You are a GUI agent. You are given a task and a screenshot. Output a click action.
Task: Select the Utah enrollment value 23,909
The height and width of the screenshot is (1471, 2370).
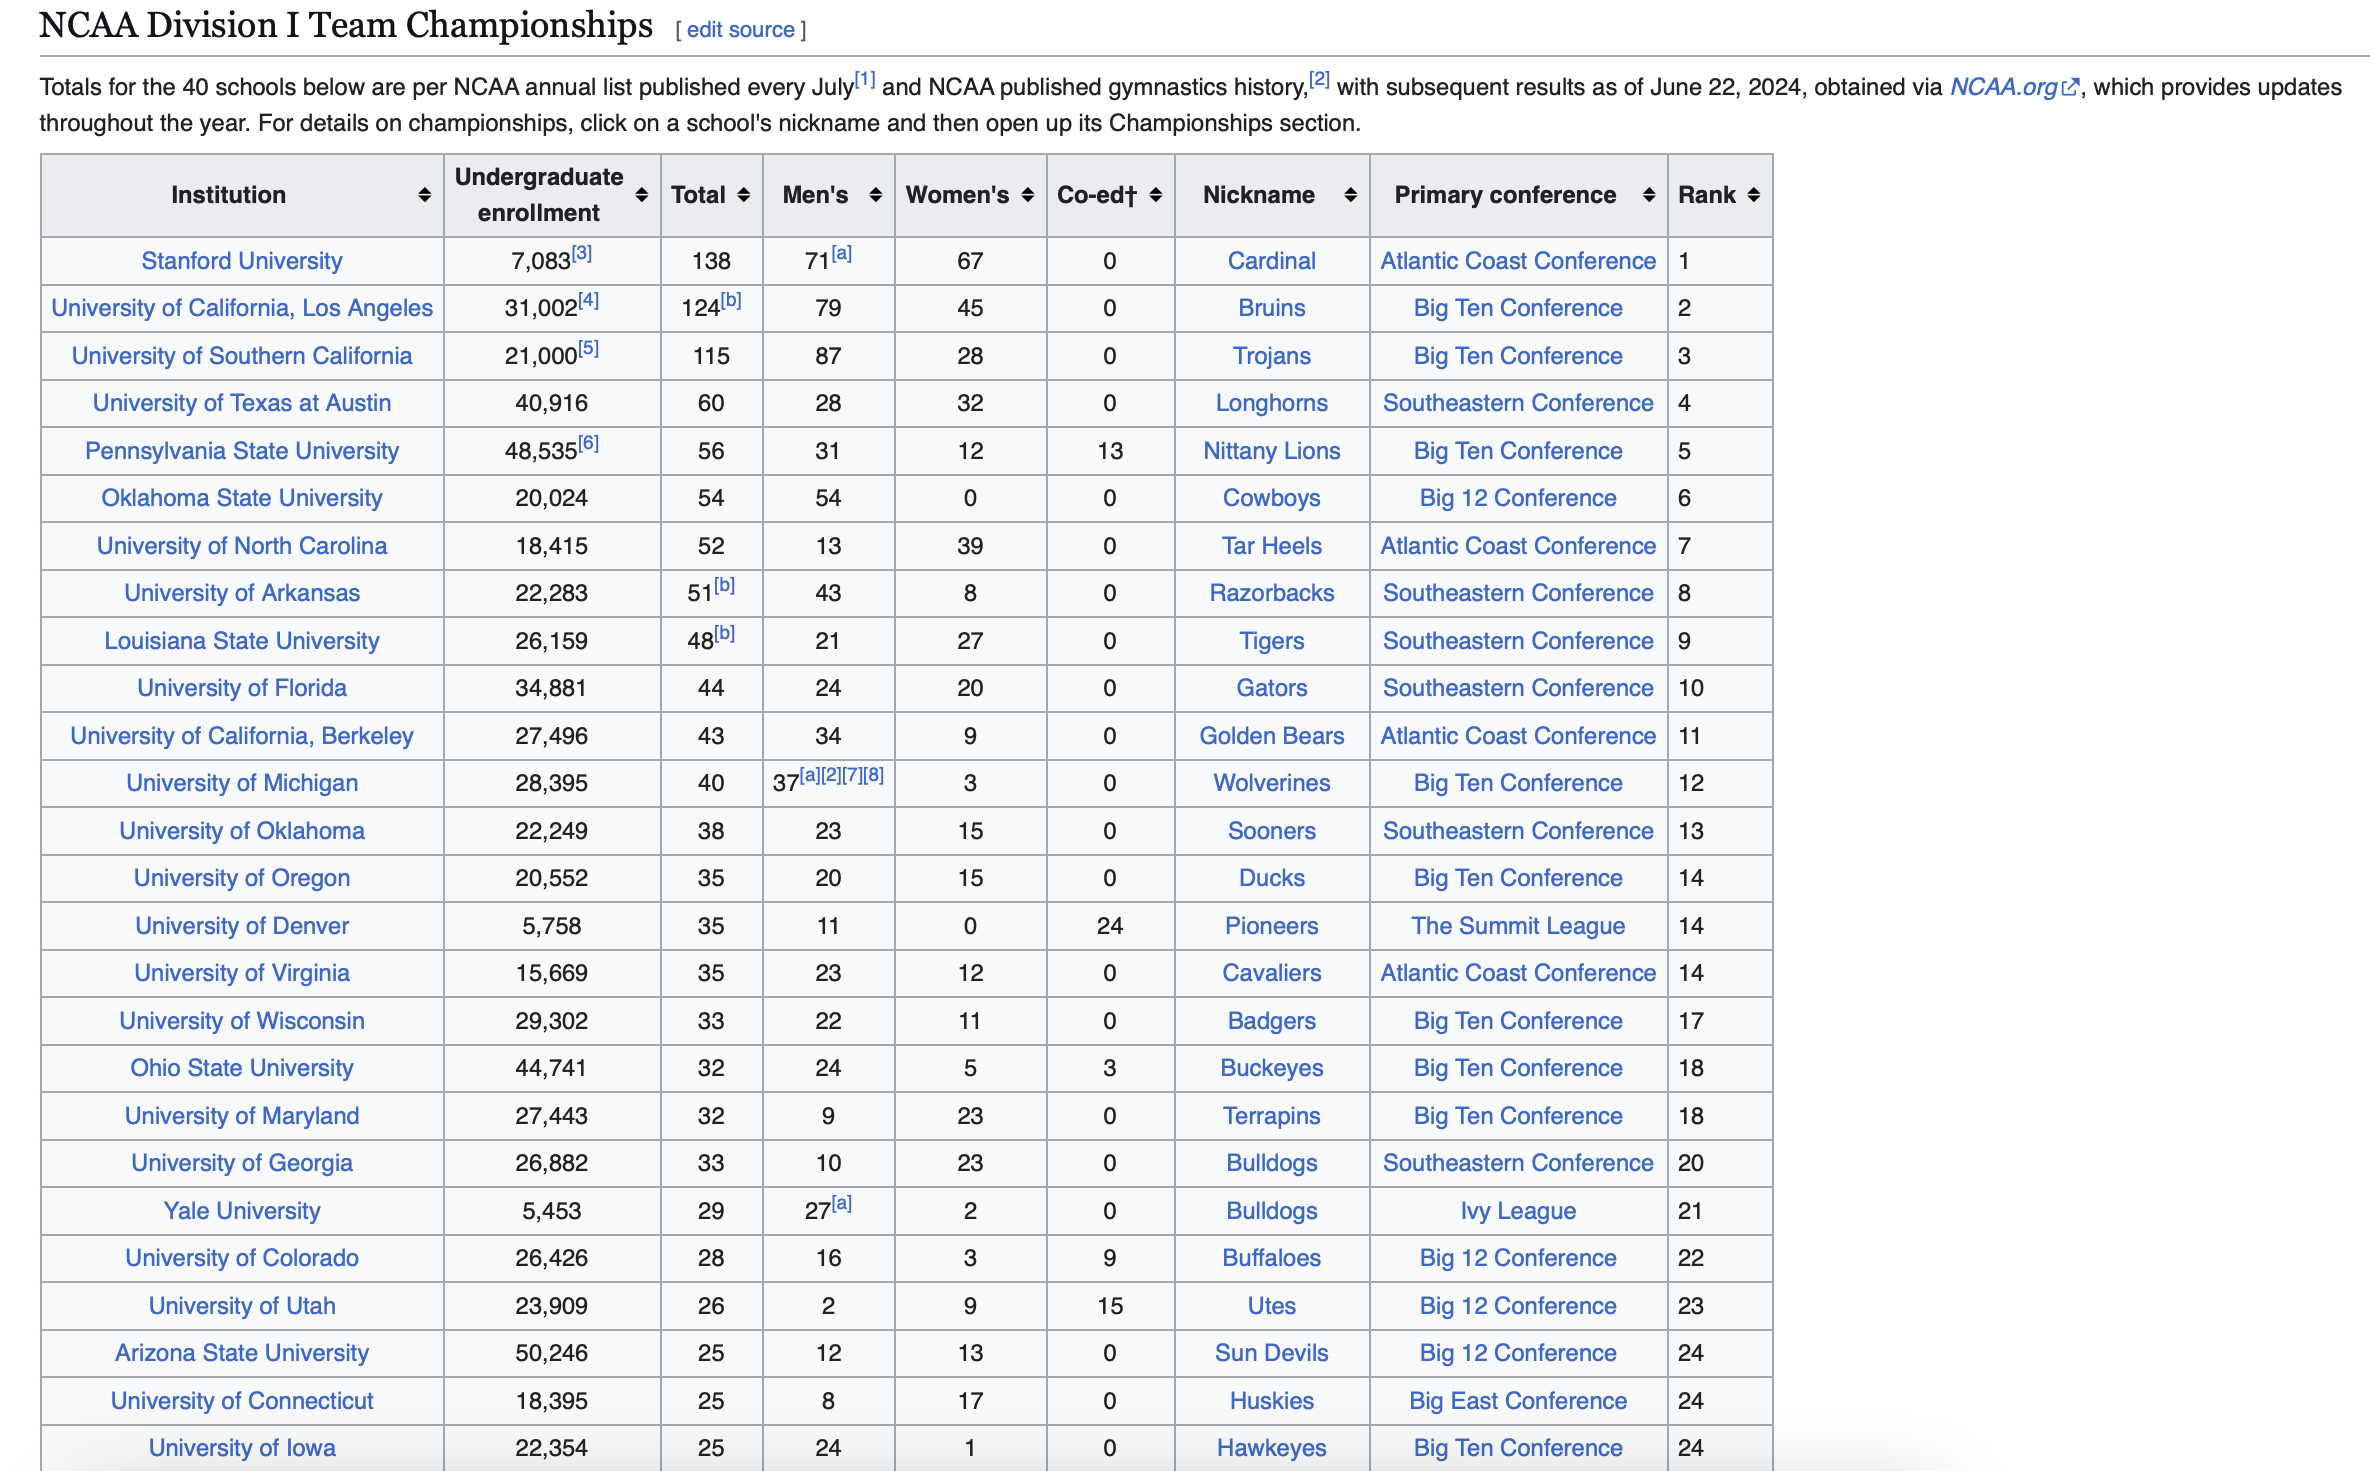[551, 1306]
